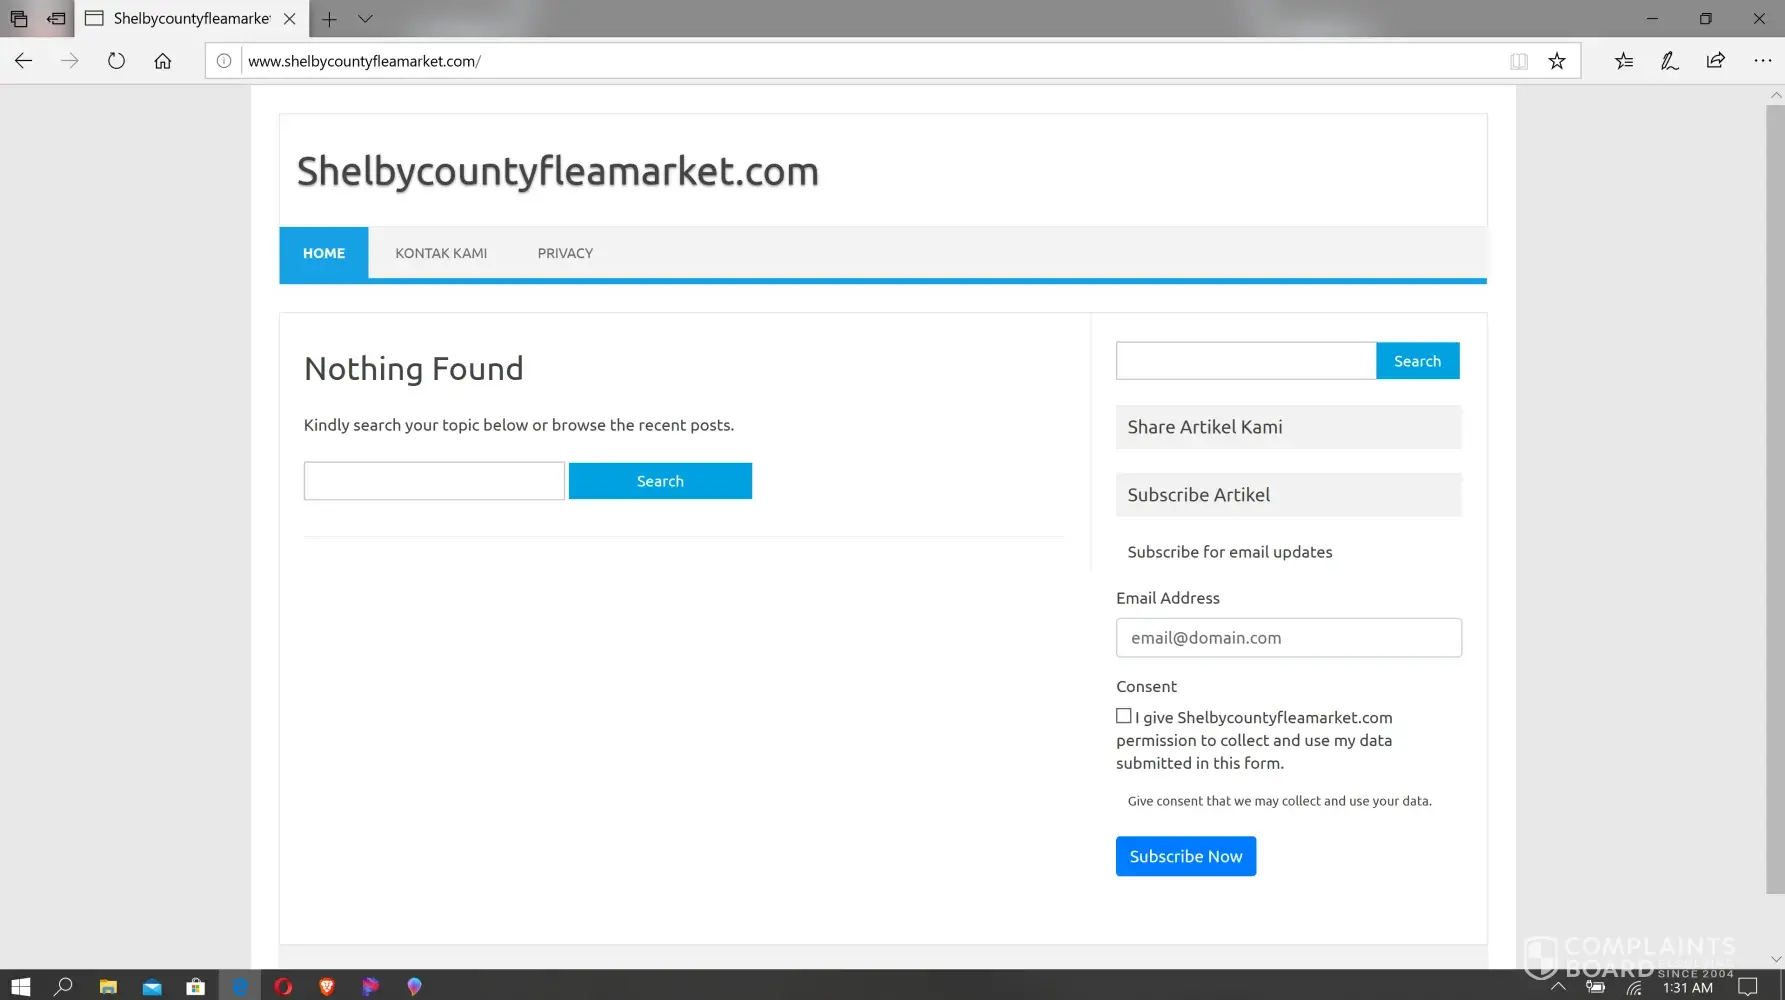
Task: Click the page vertical scrollbar
Action: (1775, 500)
